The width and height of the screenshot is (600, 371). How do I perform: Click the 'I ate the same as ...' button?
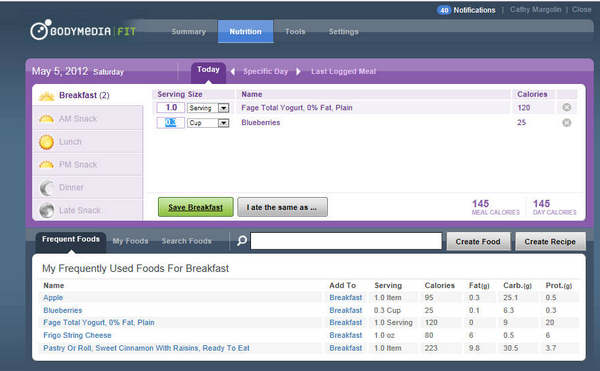point(282,207)
